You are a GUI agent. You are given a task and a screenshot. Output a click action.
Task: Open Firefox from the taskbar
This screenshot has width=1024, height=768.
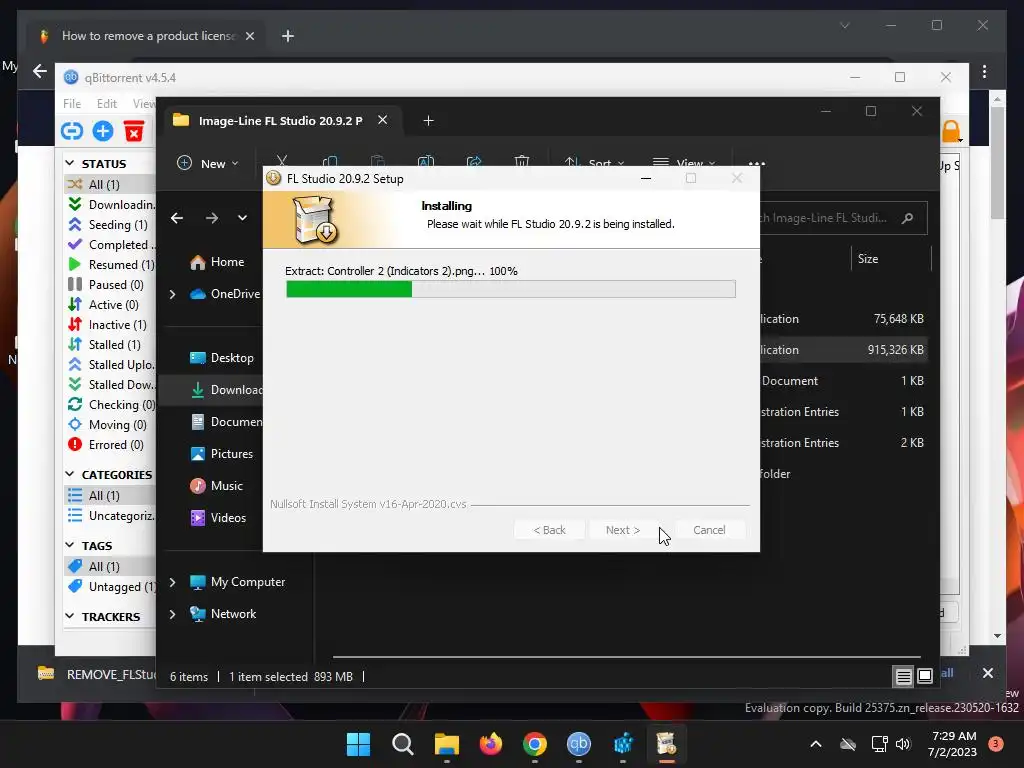click(490, 744)
